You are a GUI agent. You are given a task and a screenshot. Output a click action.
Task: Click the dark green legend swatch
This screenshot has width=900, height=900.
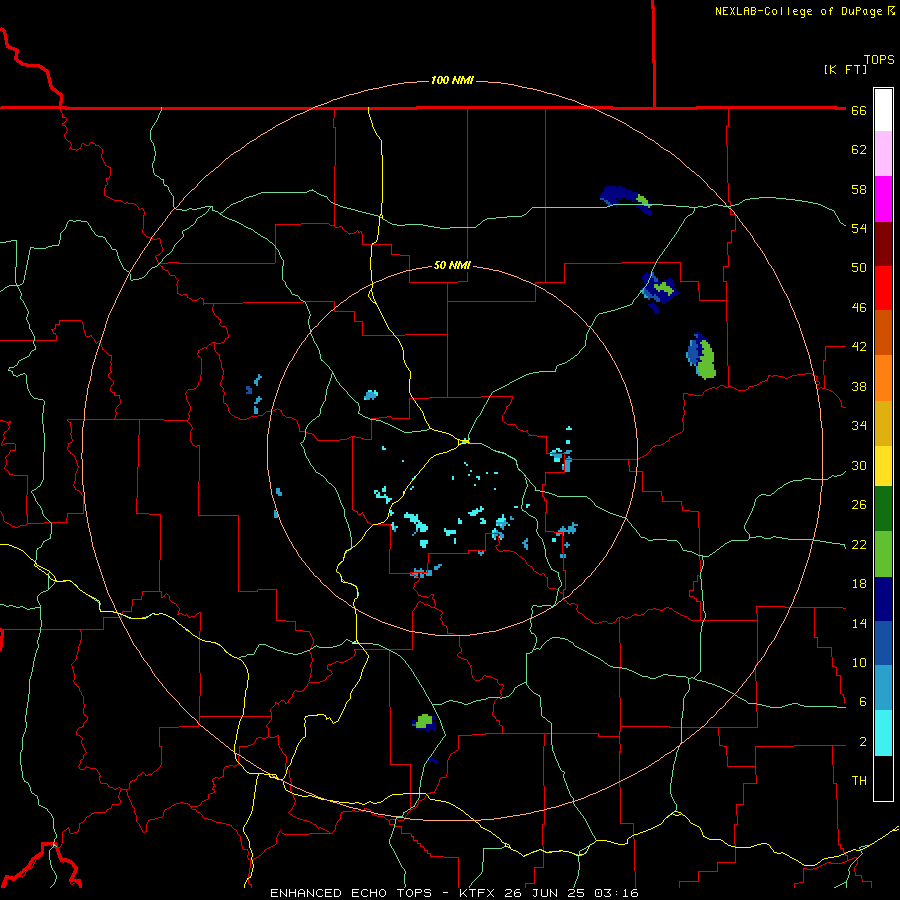point(883,509)
